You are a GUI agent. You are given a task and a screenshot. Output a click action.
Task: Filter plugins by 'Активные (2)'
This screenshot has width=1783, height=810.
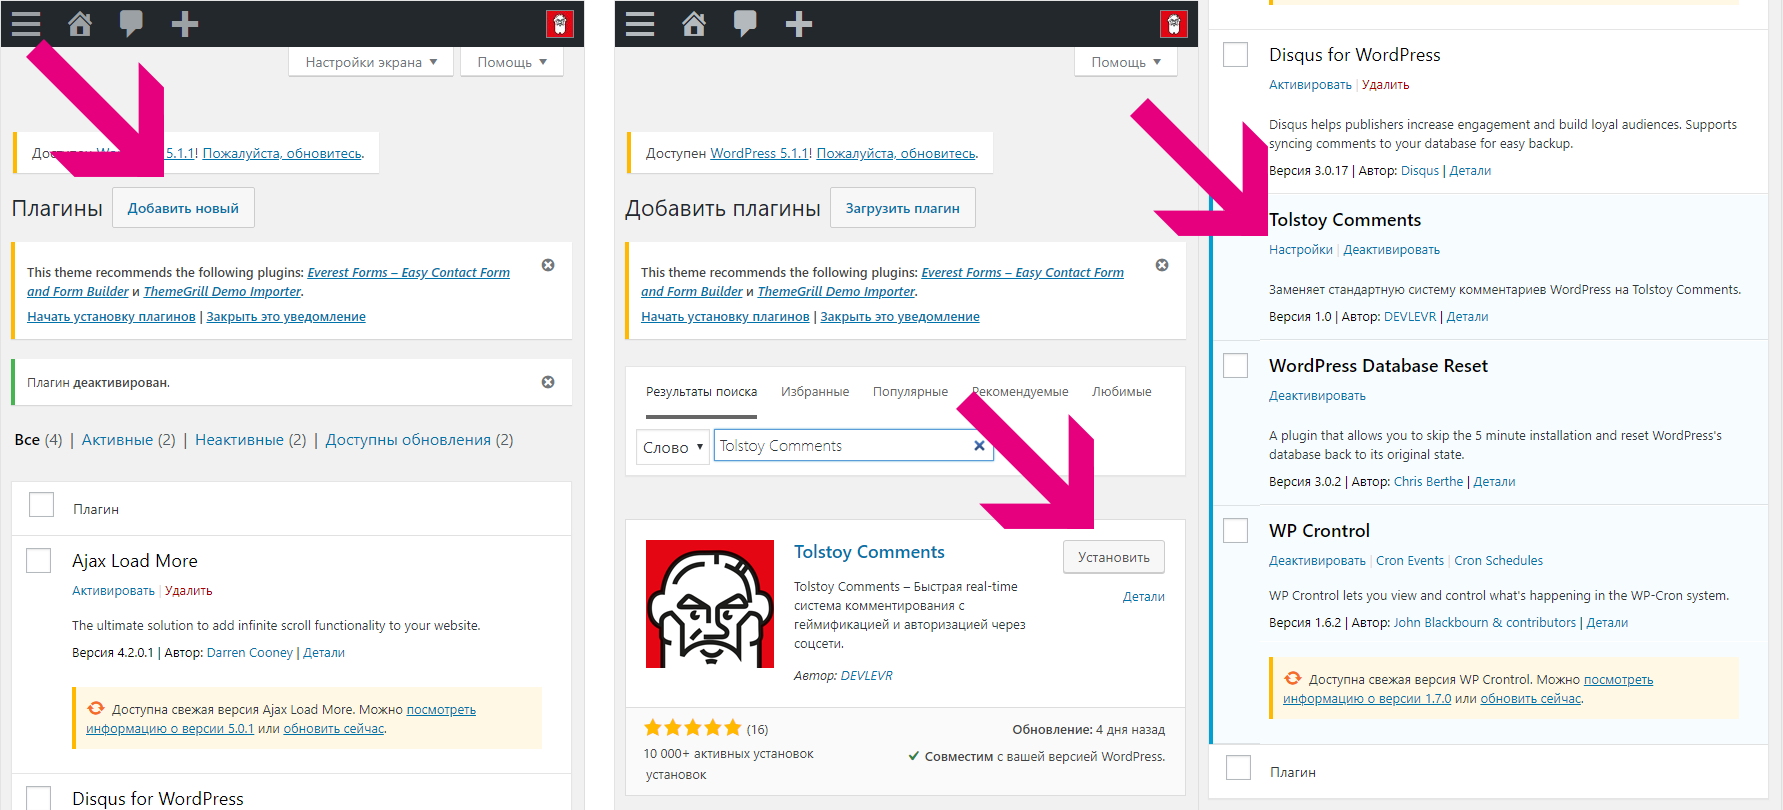pyautogui.click(x=129, y=440)
